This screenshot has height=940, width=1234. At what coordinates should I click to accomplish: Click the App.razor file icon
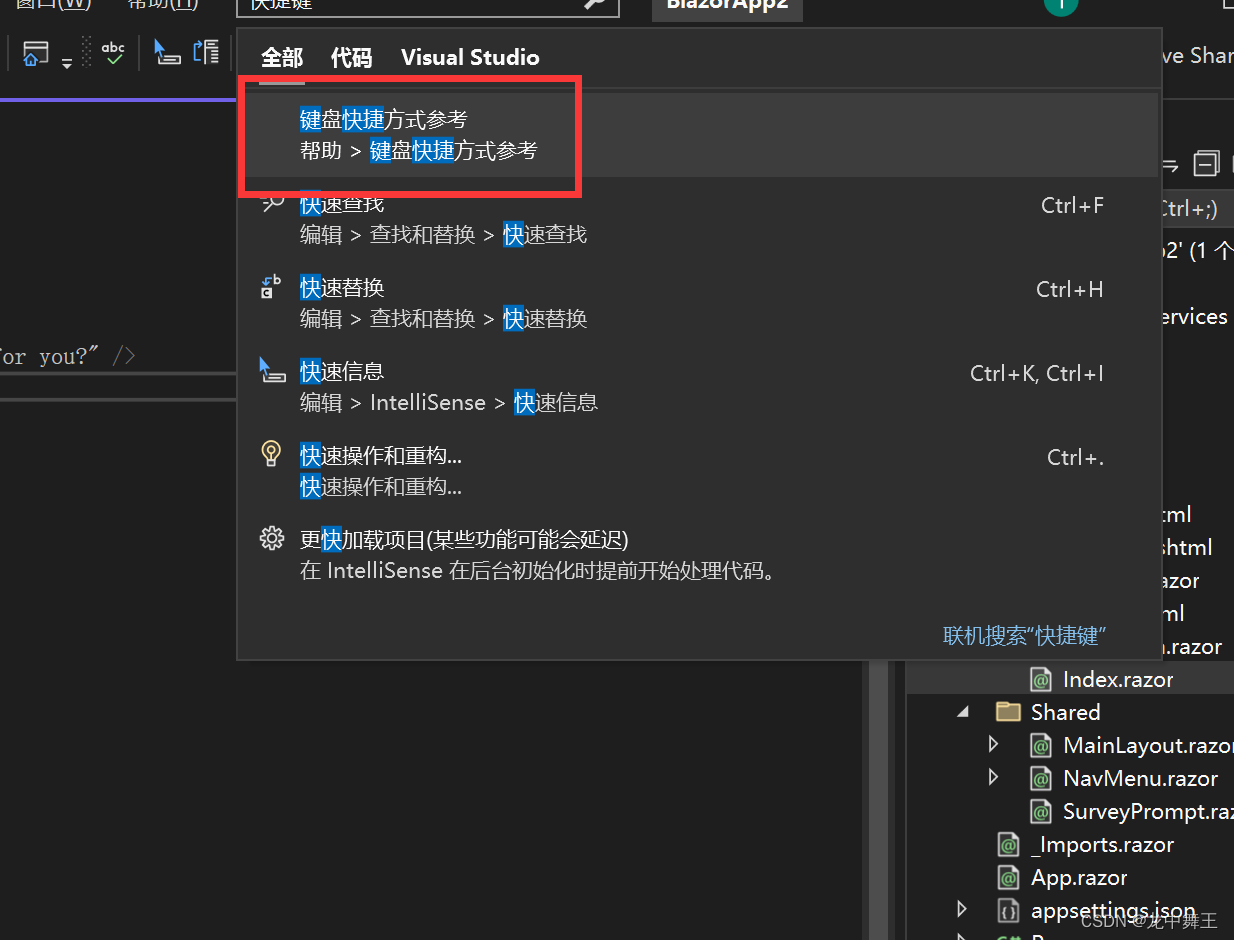1009,878
